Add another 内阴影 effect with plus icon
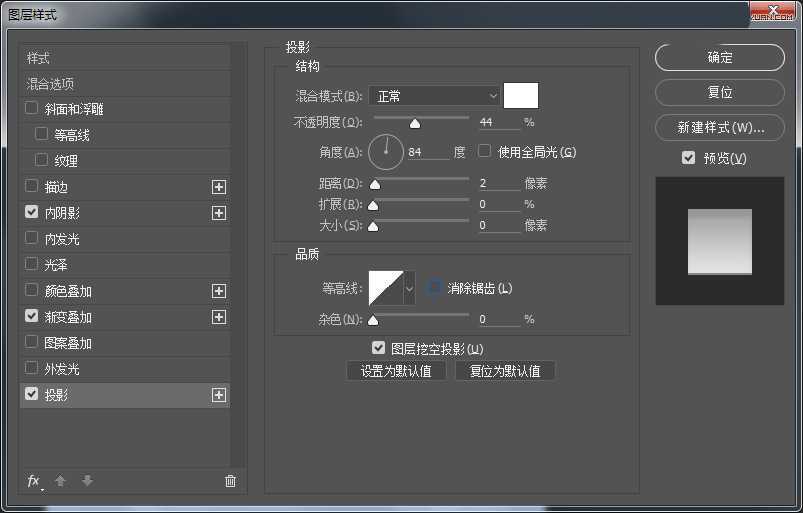Screen dimensions: 803x513 219,213
